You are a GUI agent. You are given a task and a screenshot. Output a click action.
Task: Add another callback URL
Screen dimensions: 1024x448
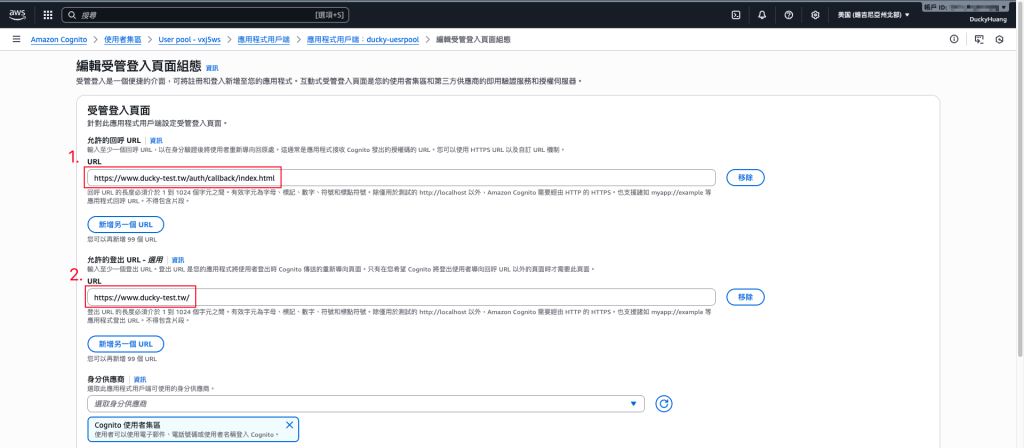[125, 225]
